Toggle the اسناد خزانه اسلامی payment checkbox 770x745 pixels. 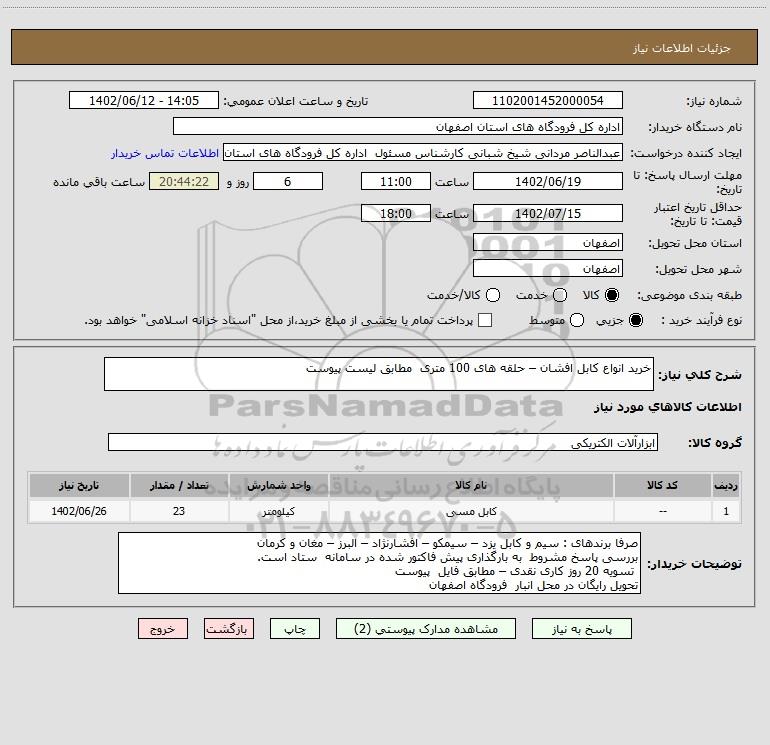click(x=485, y=320)
